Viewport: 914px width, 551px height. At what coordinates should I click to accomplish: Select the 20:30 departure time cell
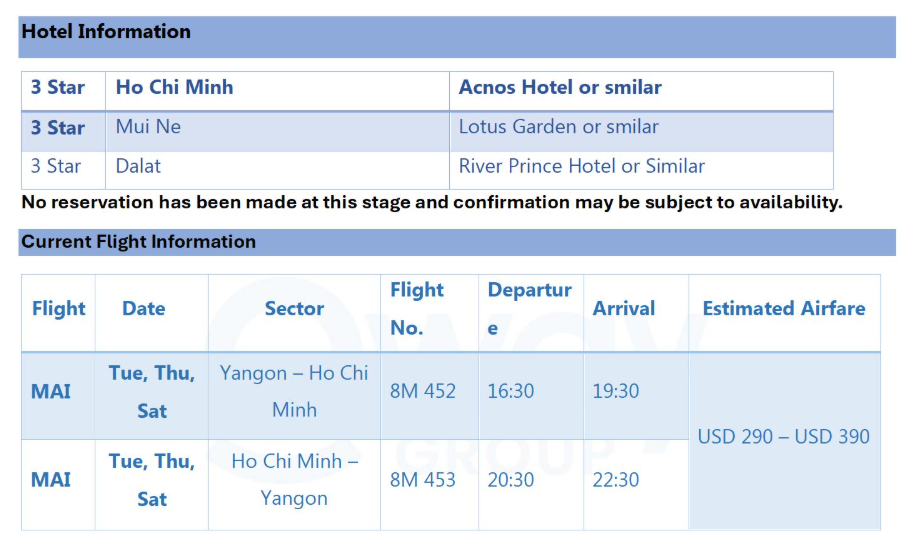point(511,480)
